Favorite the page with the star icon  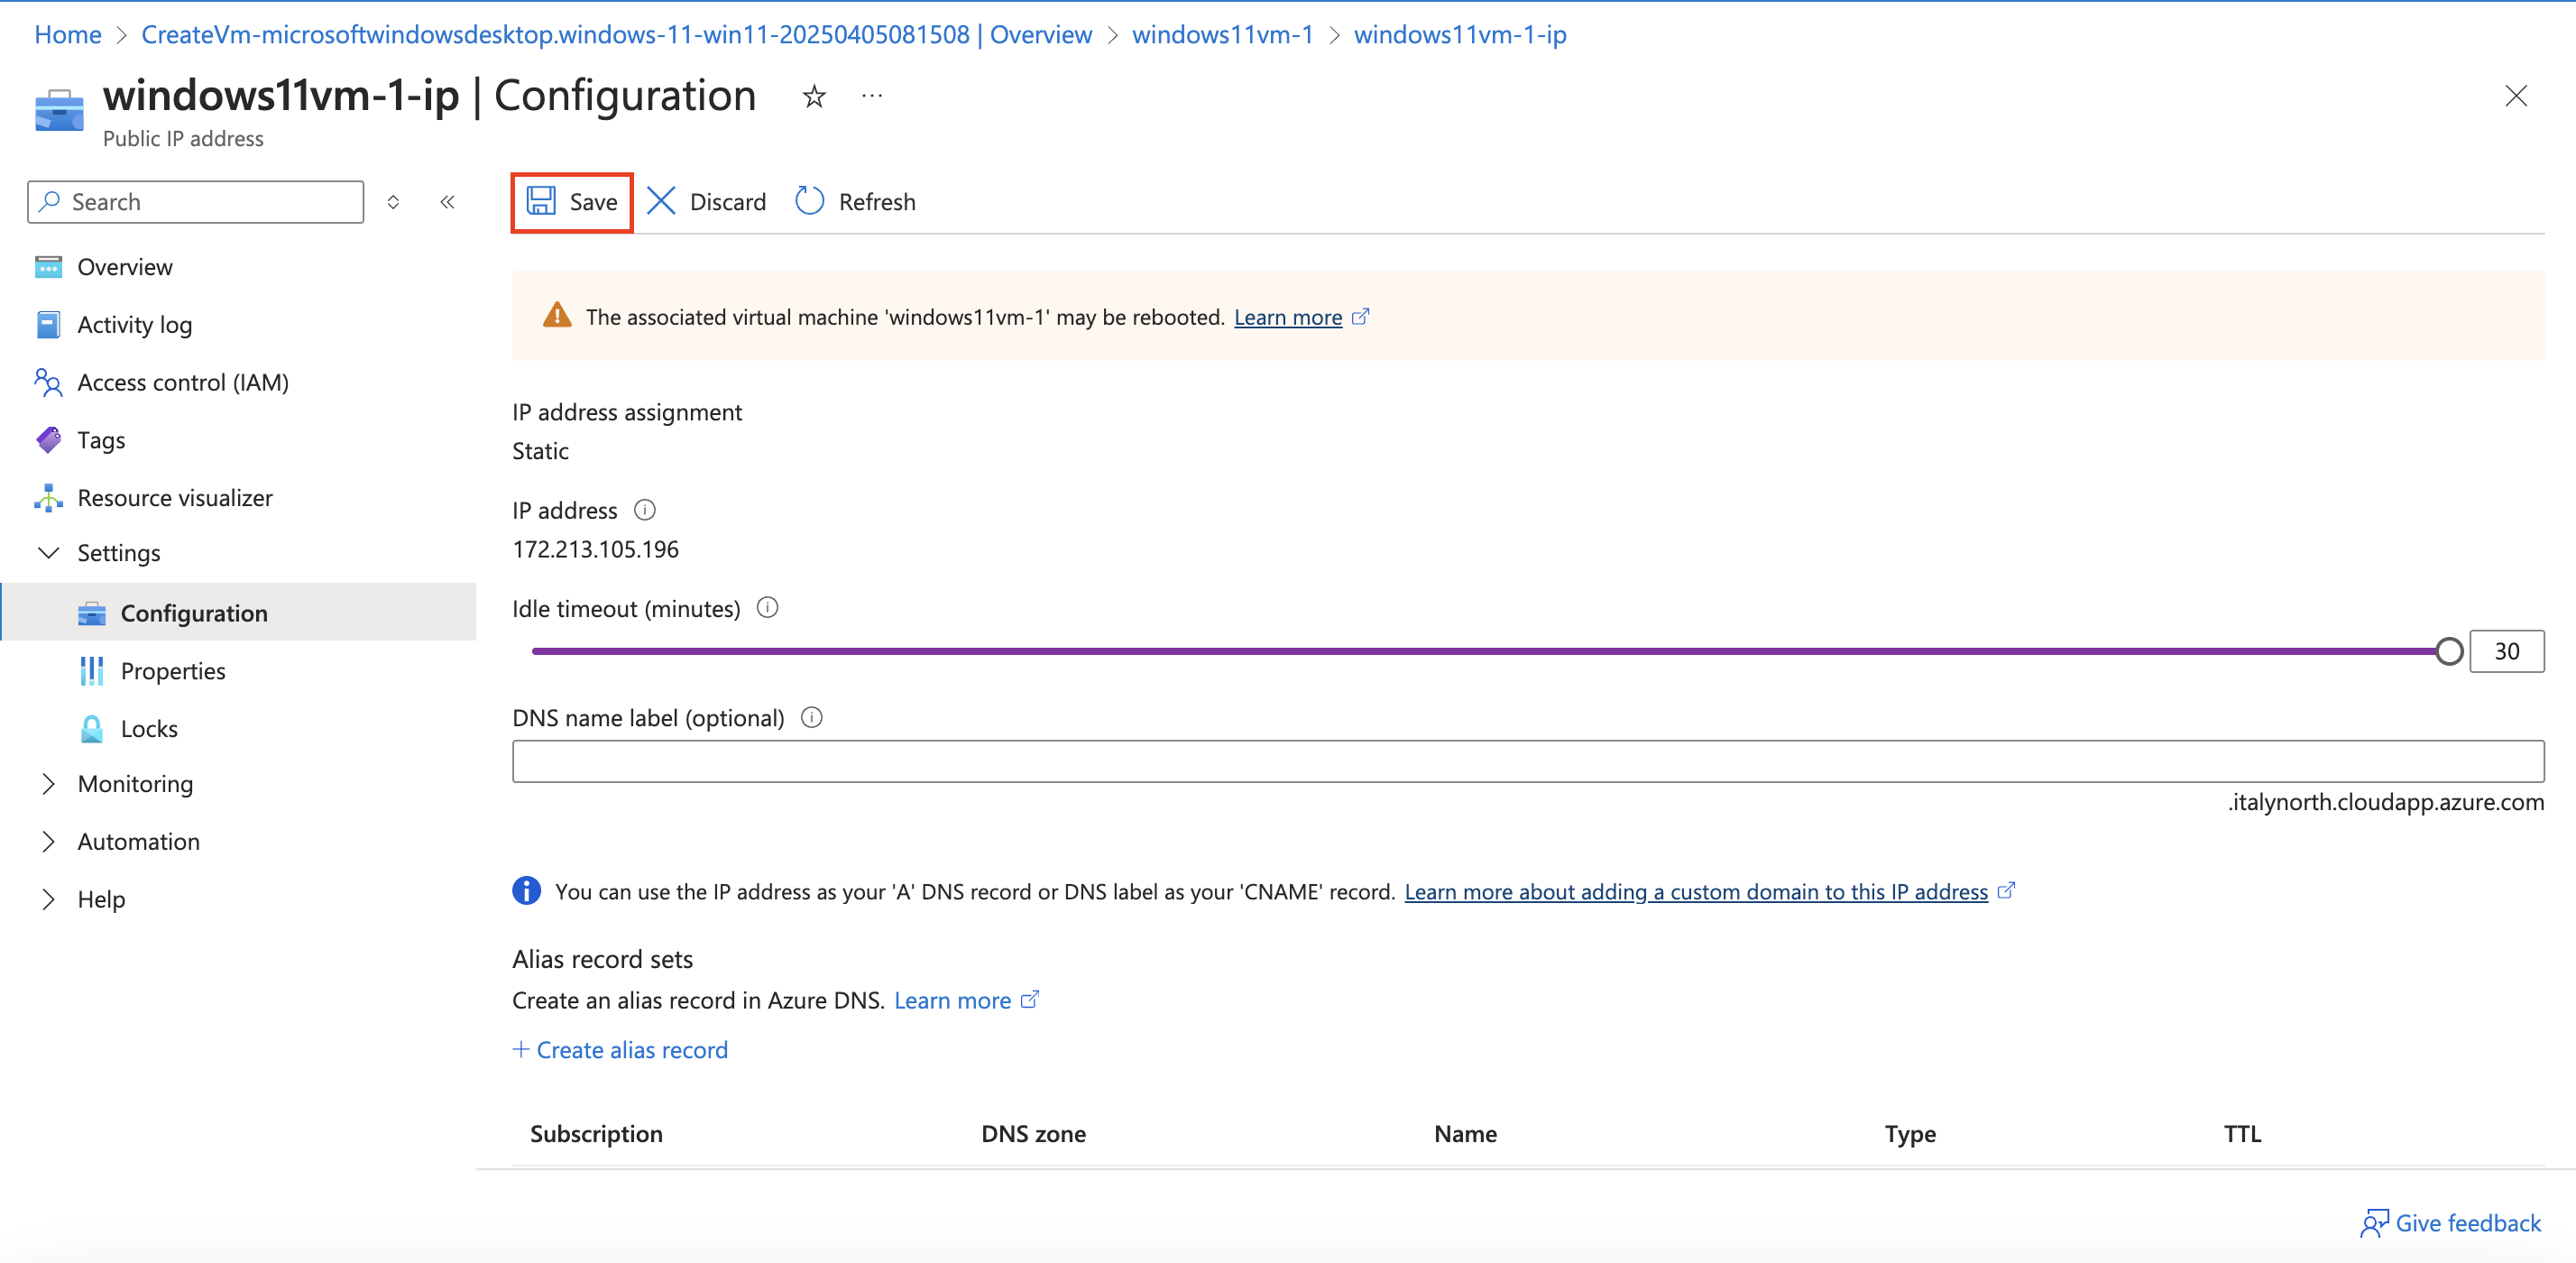[x=814, y=96]
